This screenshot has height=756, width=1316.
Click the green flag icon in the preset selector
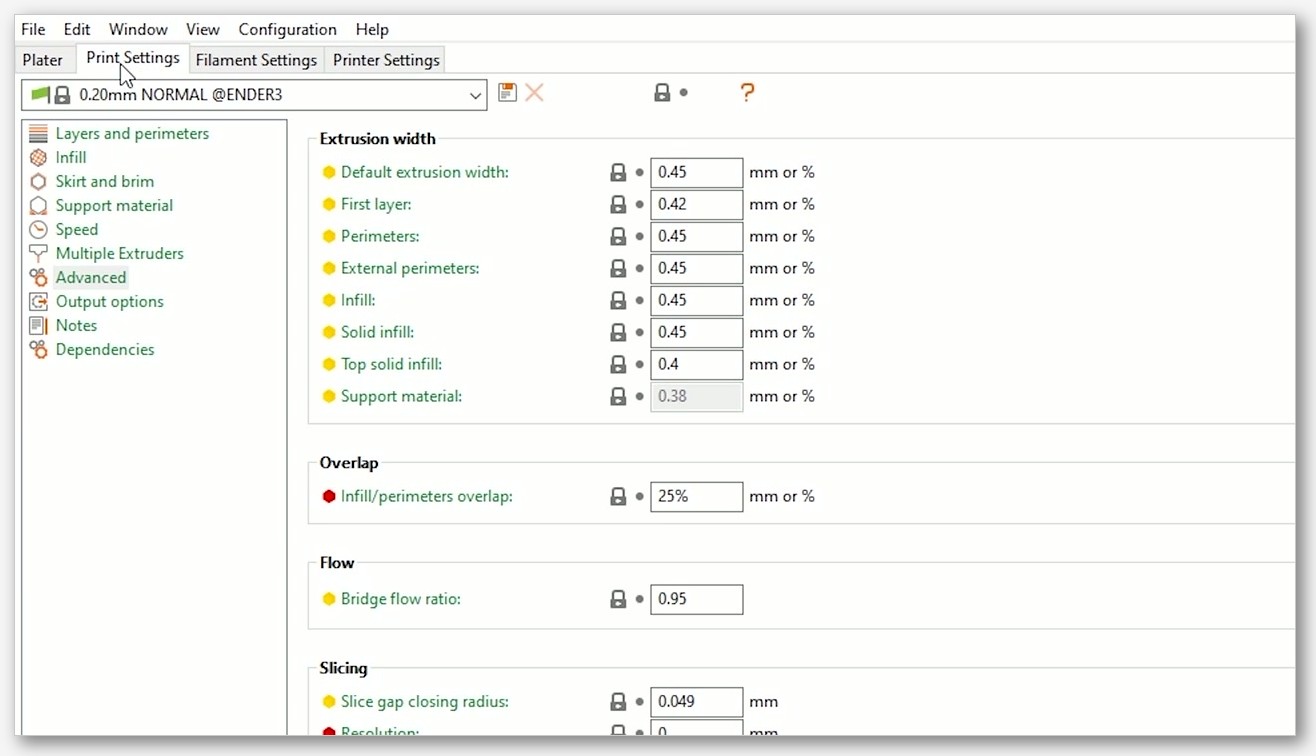pyautogui.click(x=40, y=94)
